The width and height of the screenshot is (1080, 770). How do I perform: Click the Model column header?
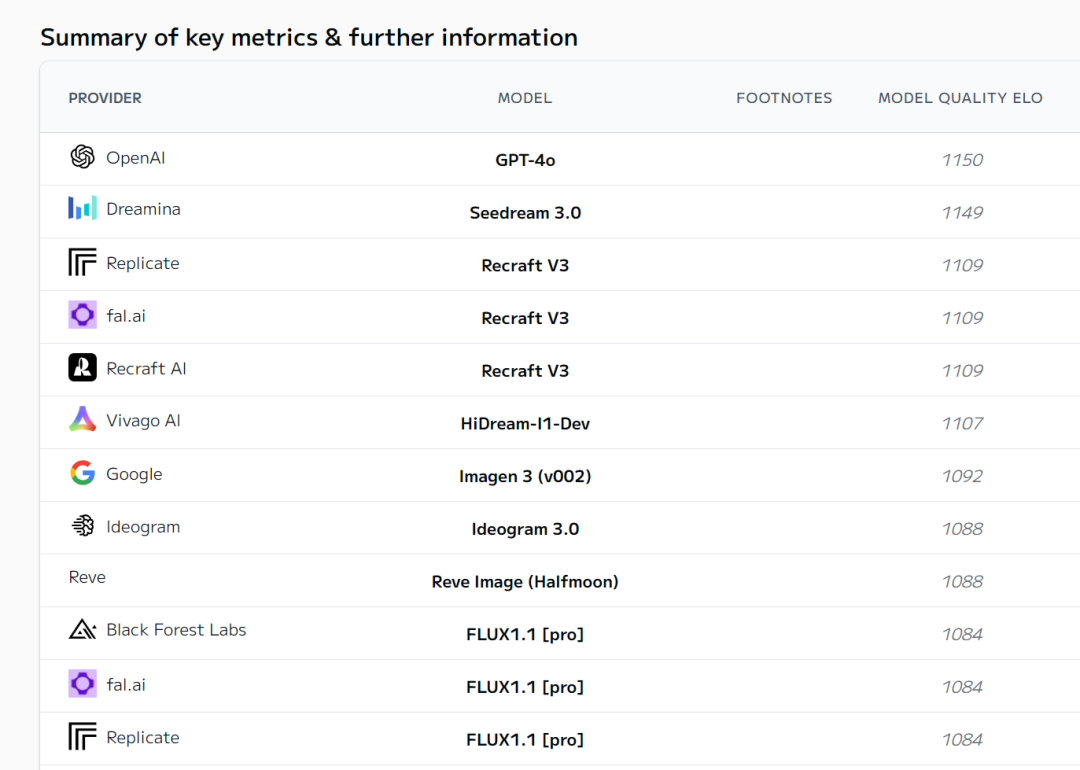tap(525, 98)
